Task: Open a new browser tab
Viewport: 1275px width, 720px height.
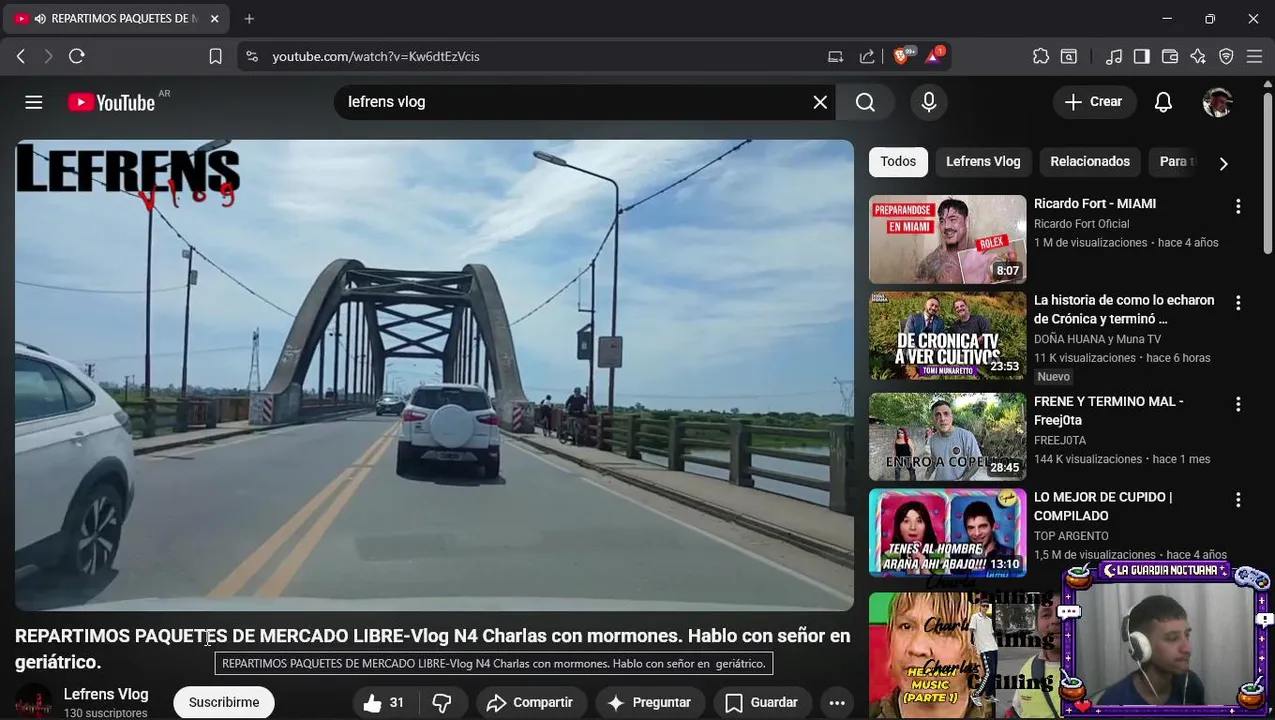Action: point(249,19)
